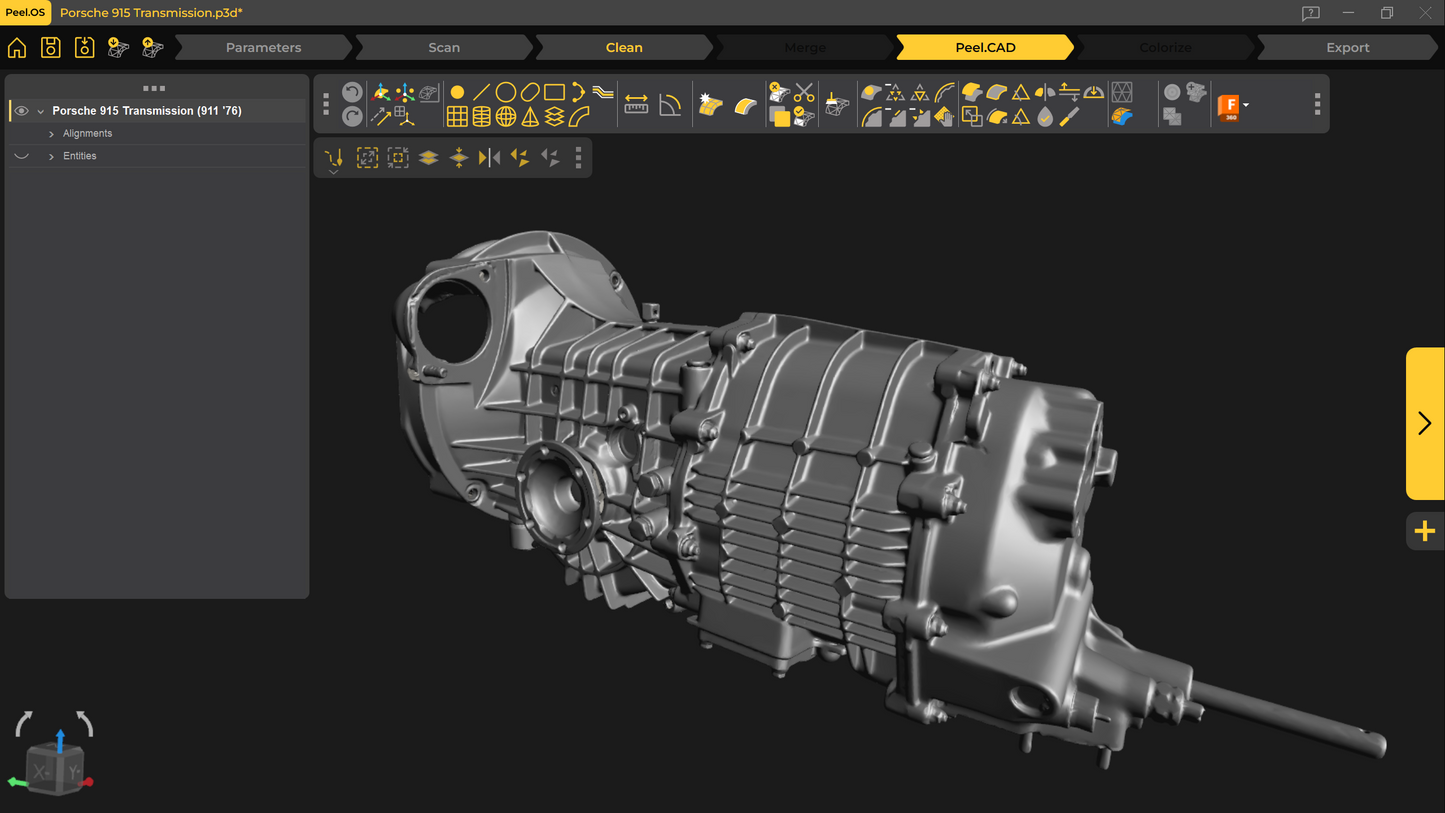1445x813 pixels.
Task: Switch to the Export tab
Action: point(1347,48)
